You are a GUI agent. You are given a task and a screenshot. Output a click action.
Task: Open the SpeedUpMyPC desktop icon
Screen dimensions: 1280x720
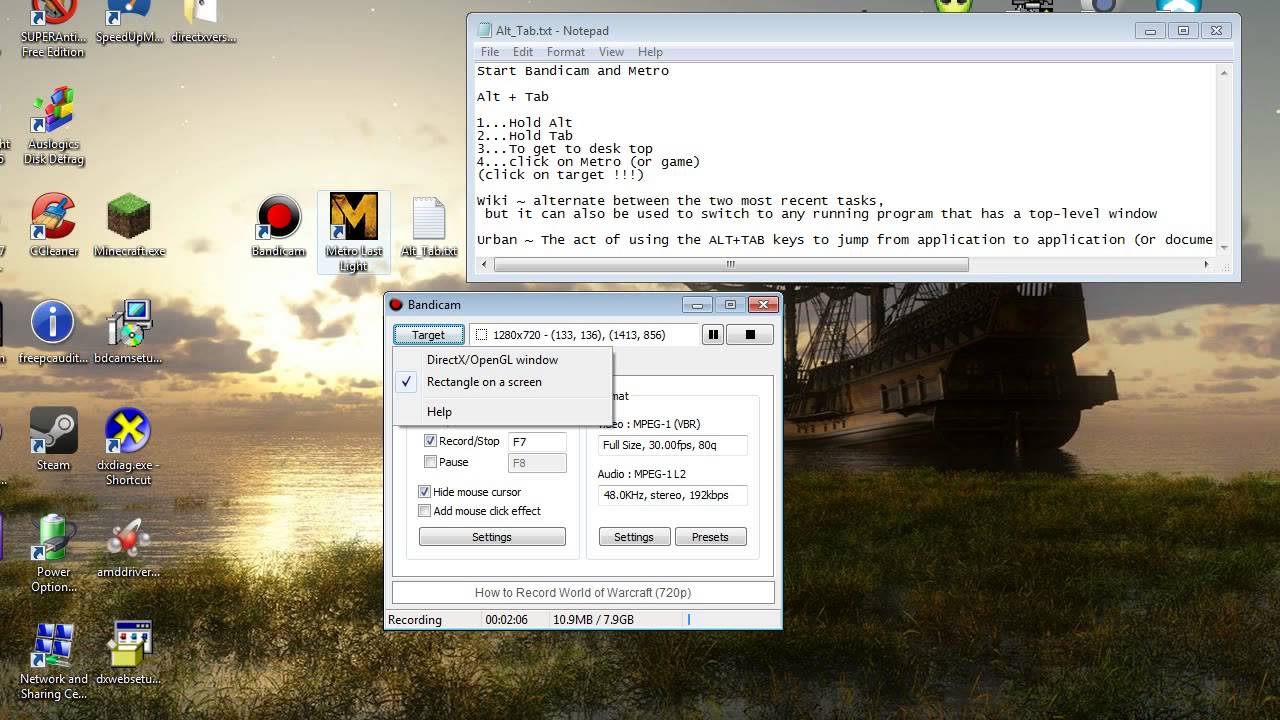[x=129, y=23]
